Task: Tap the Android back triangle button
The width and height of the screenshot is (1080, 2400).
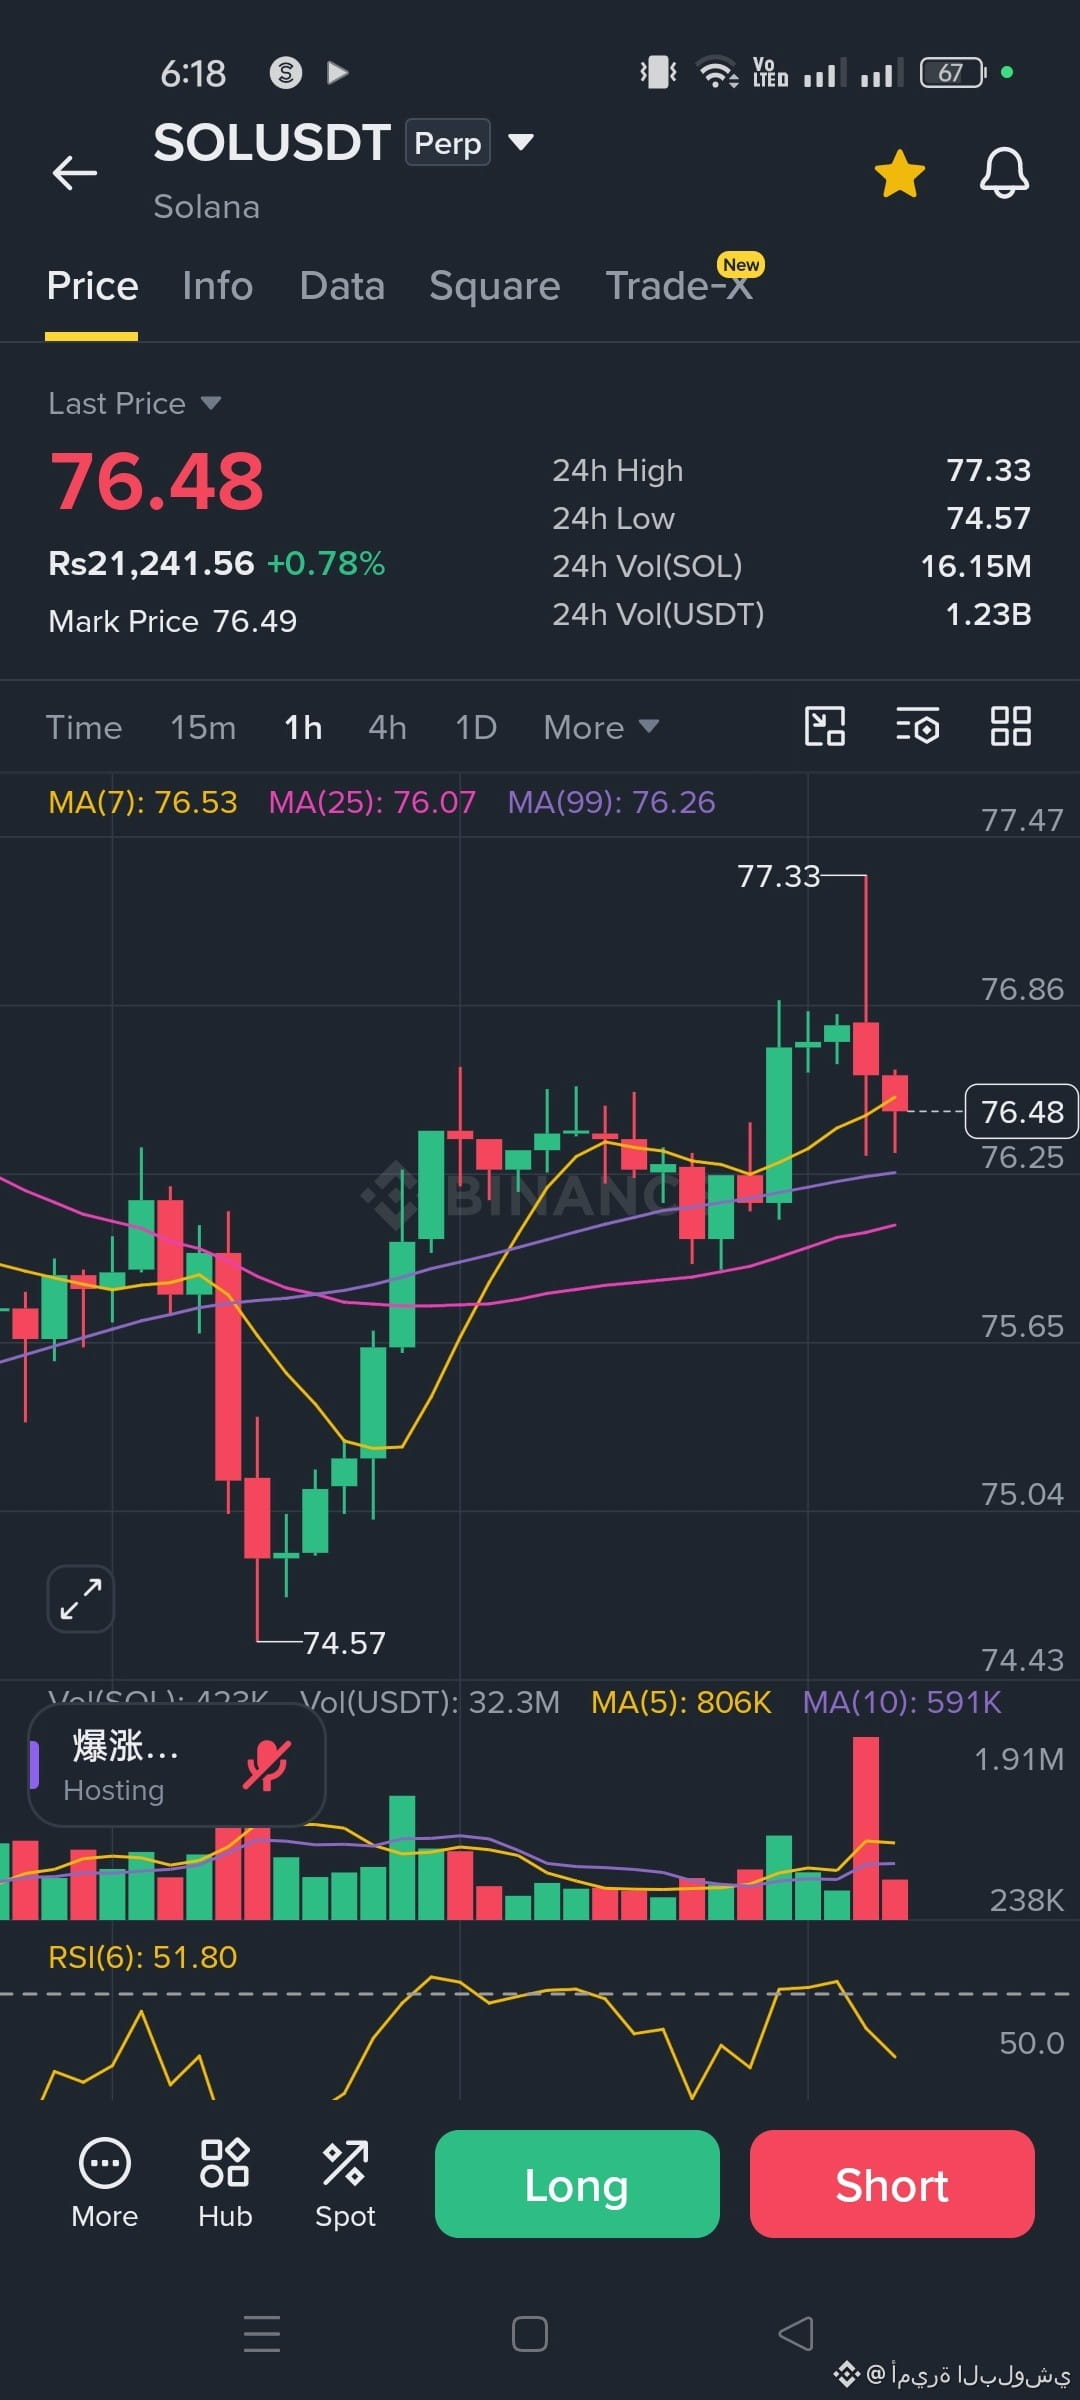Action: [x=796, y=2334]
